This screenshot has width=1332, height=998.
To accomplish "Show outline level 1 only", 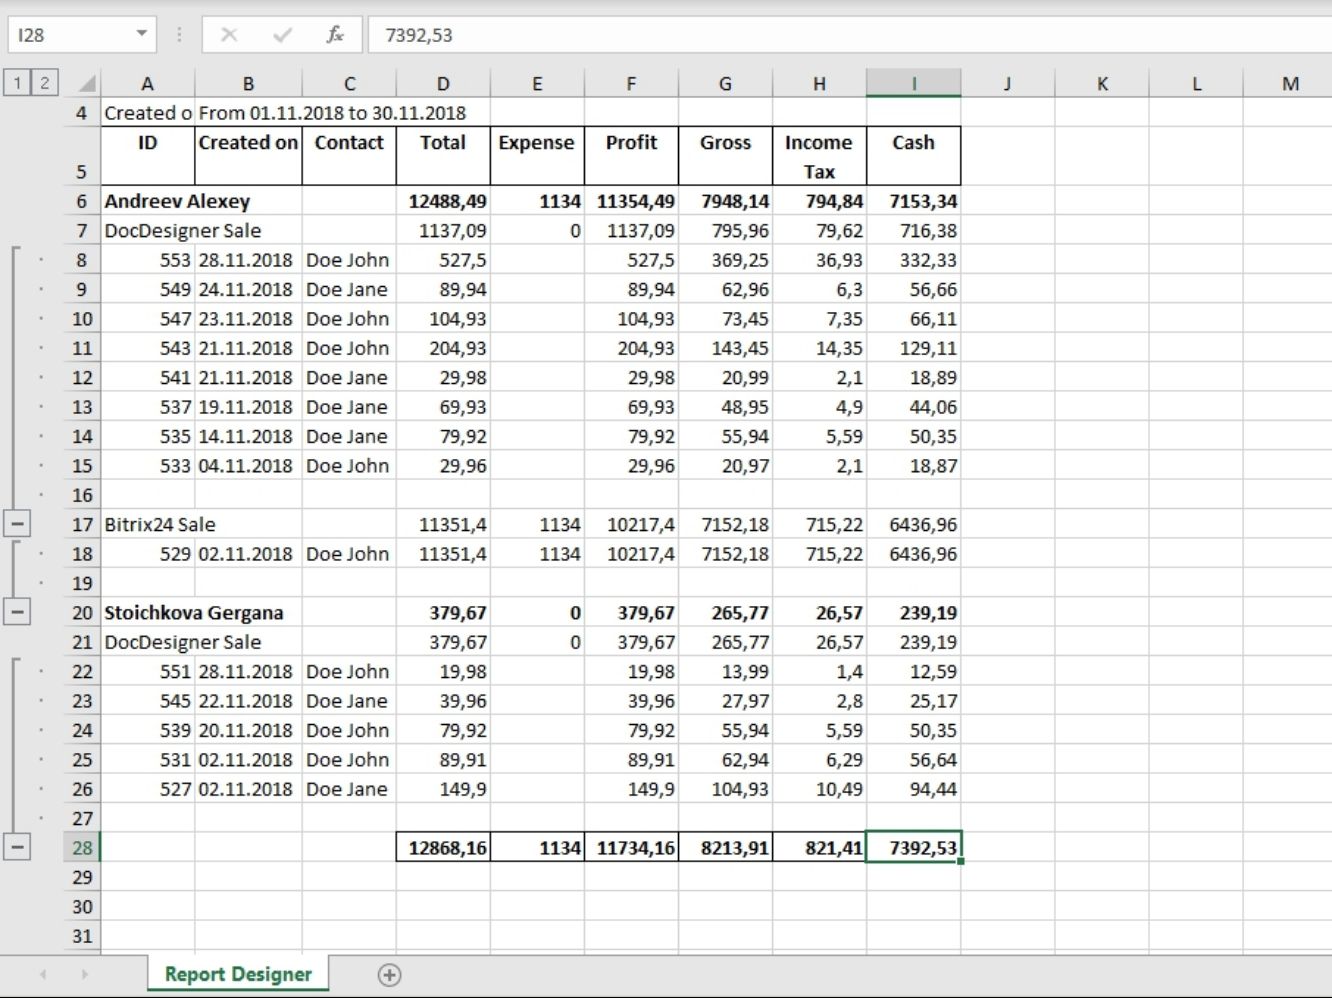I will pos(17,83).
